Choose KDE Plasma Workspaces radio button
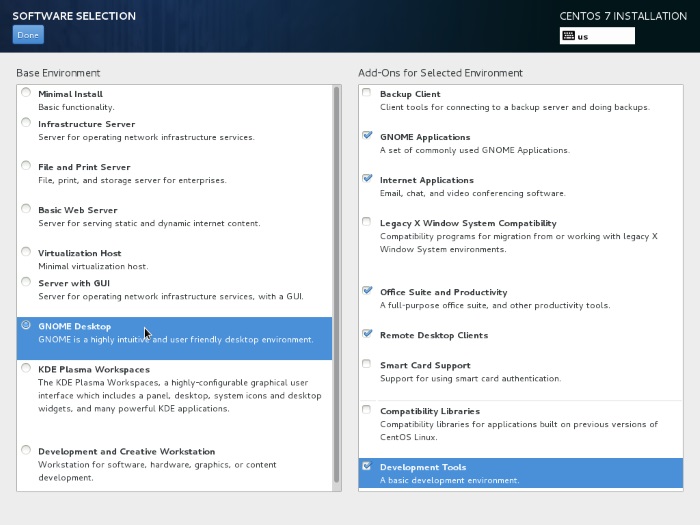This screenshot has height=525, width=700. pos(26,368)
